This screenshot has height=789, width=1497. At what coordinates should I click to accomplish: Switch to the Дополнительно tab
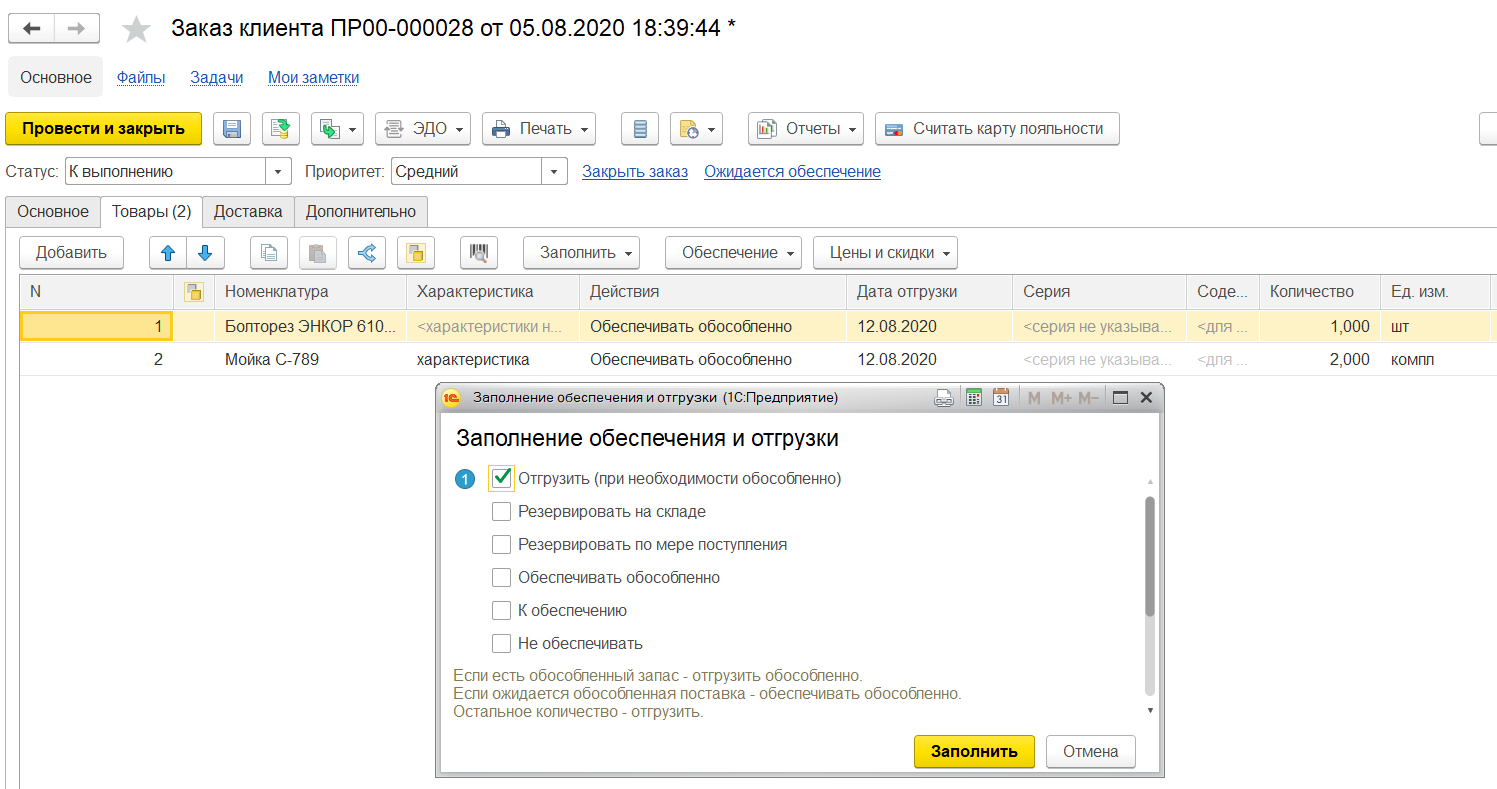361,212
